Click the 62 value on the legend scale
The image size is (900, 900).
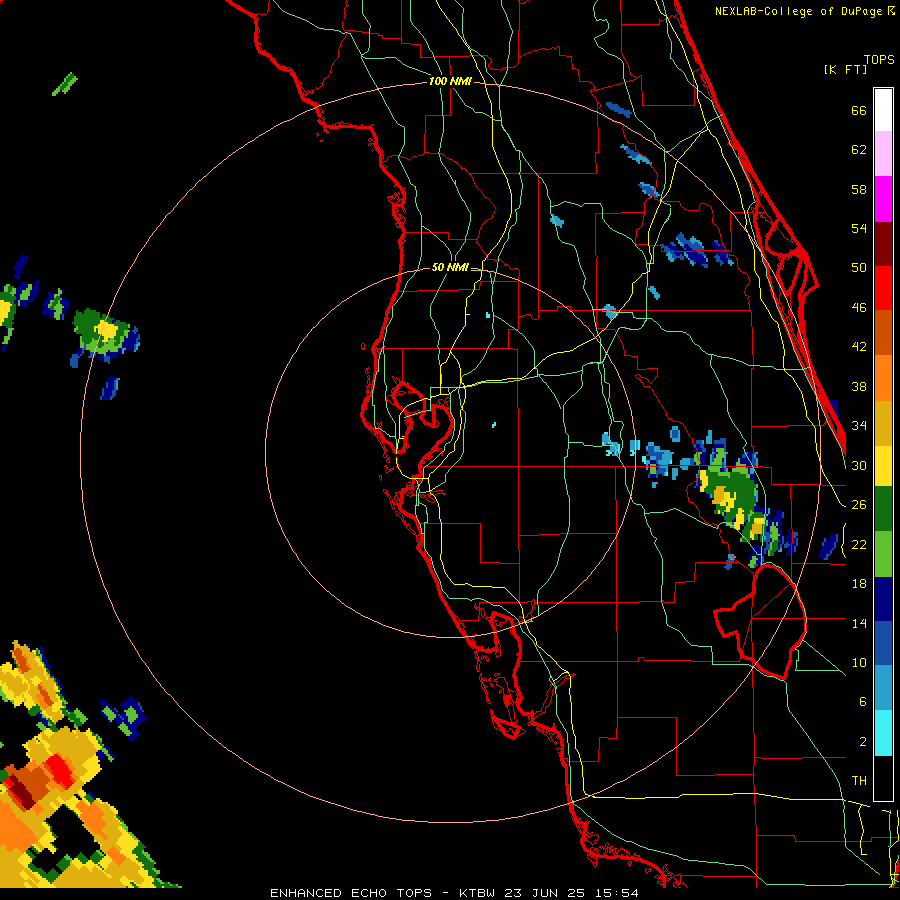859,150
